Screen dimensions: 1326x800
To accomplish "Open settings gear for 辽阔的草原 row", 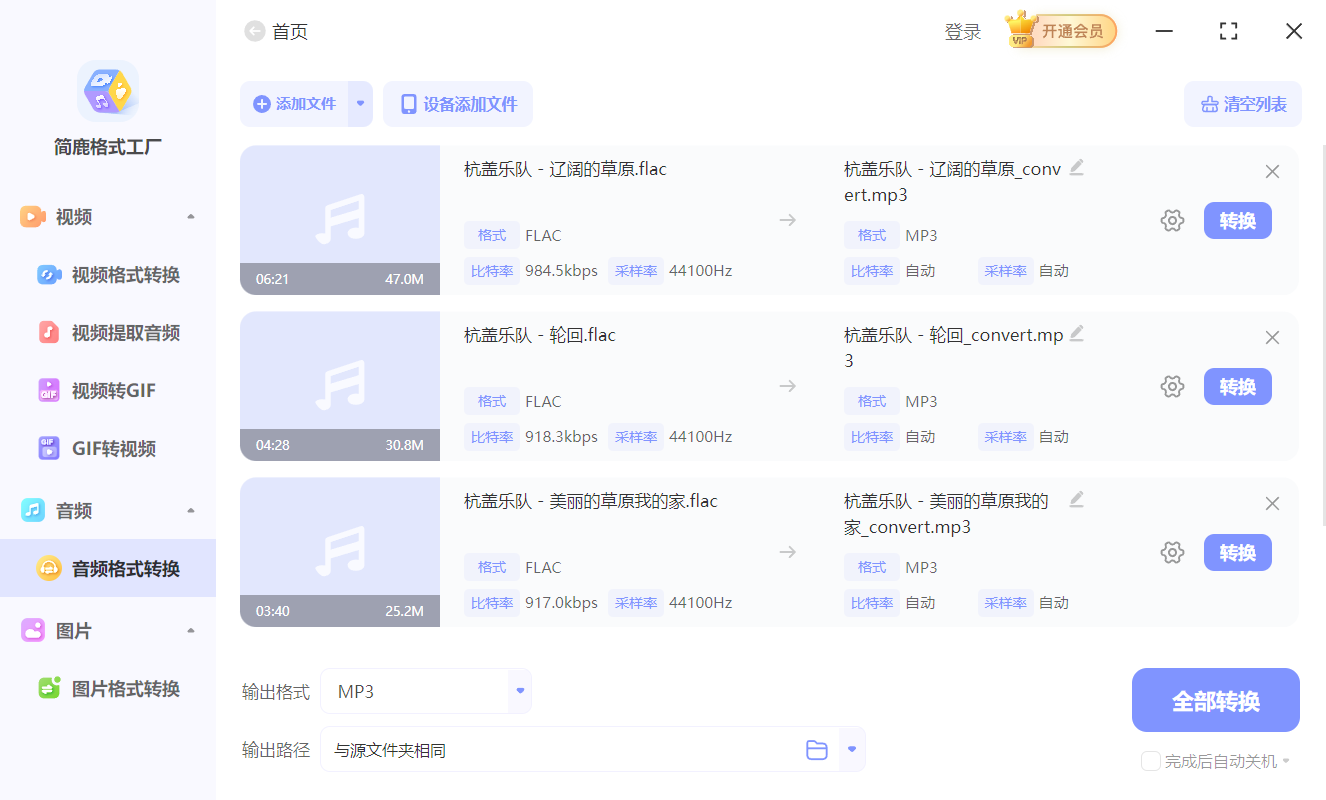I will click(x=1172, y=221).
